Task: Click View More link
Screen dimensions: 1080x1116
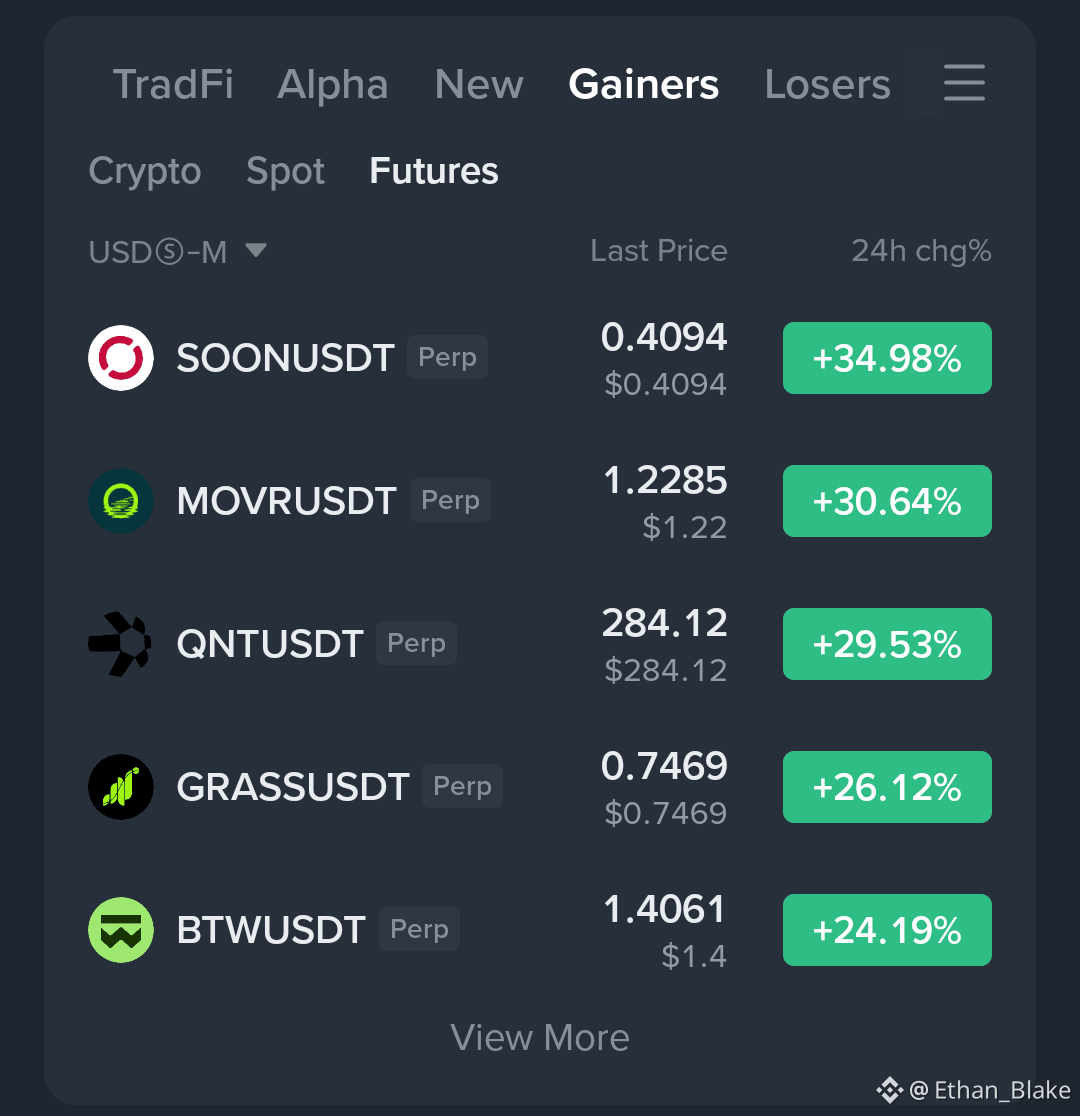Action: point(540,1038)
